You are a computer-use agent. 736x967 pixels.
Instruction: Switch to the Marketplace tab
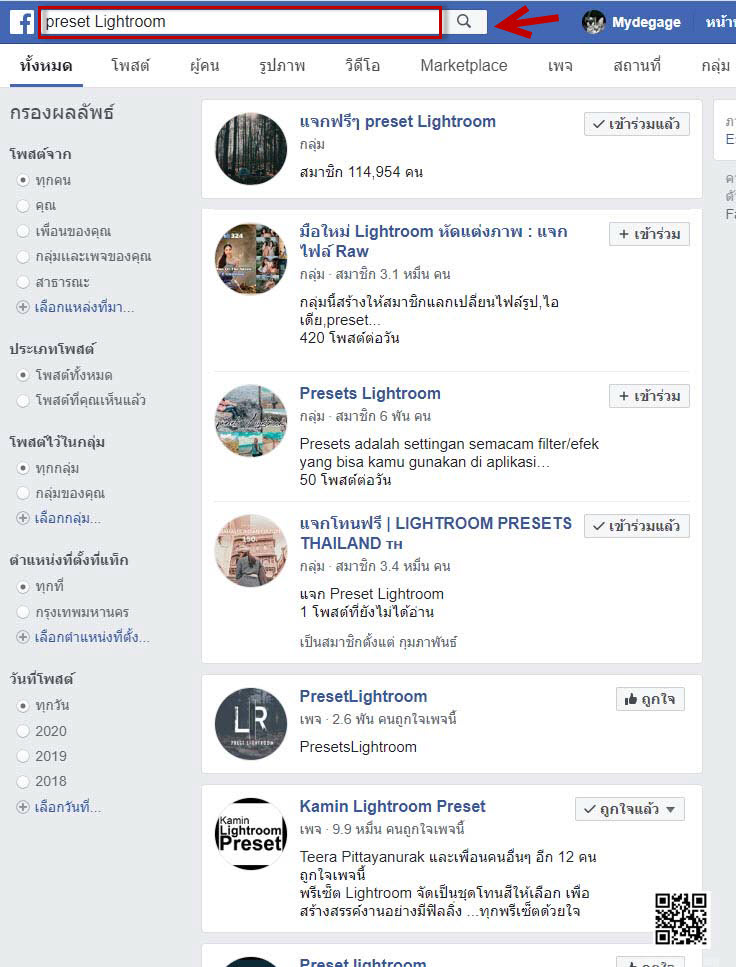coord(464,65)
